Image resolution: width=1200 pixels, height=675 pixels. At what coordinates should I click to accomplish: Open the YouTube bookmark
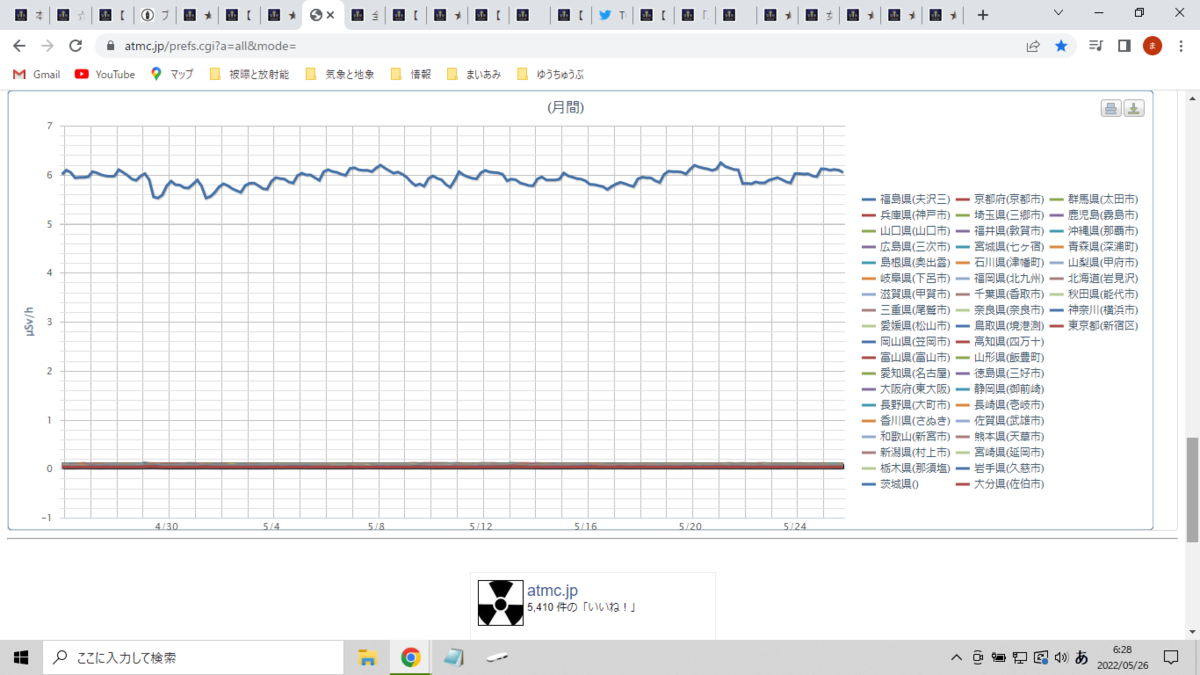point(105,74)
